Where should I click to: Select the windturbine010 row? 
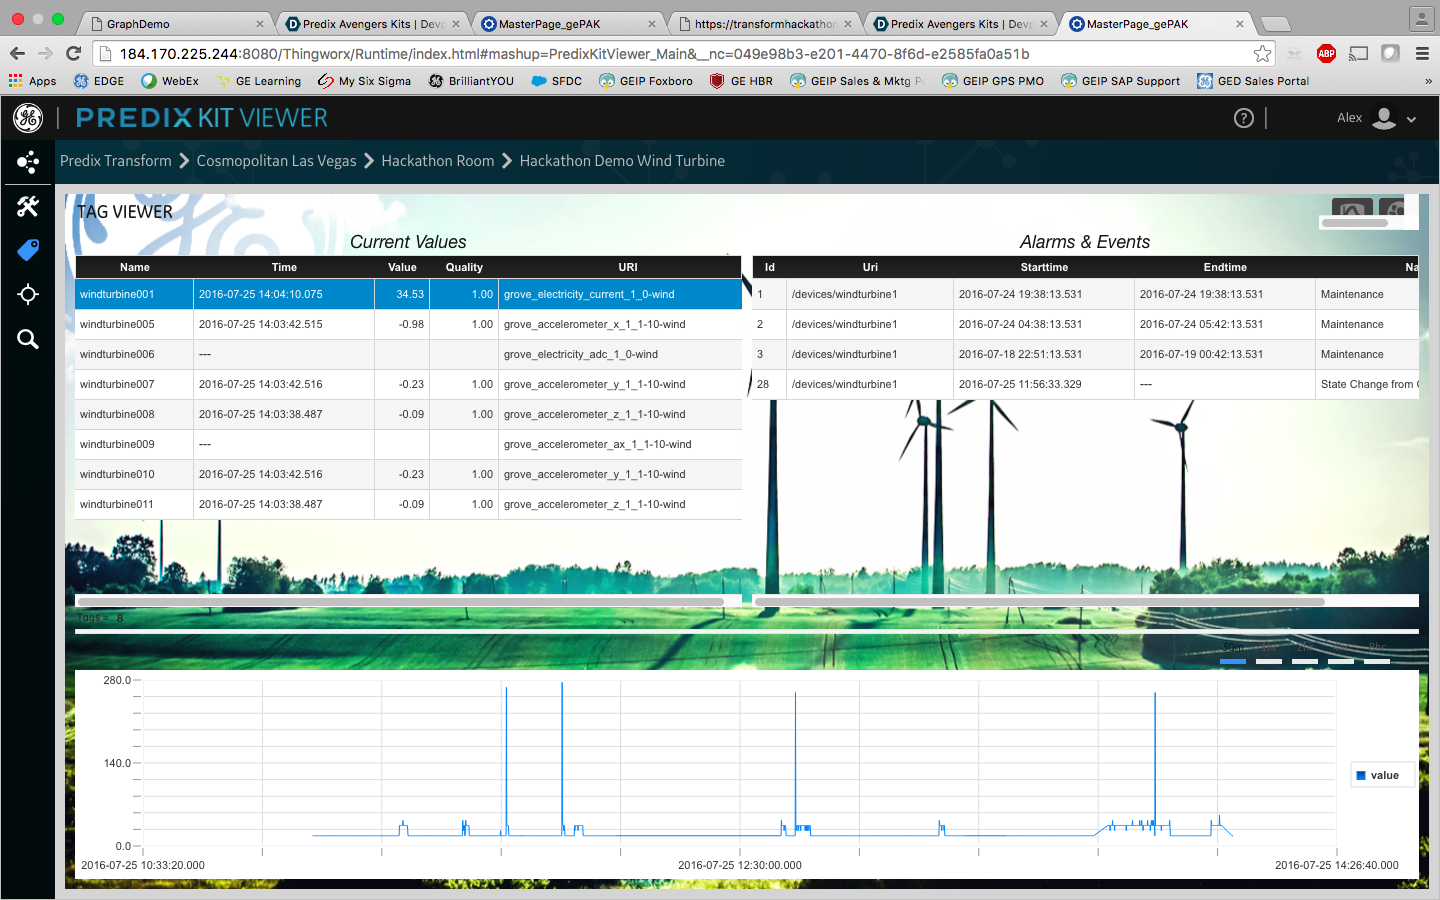(x=408, y=474)
